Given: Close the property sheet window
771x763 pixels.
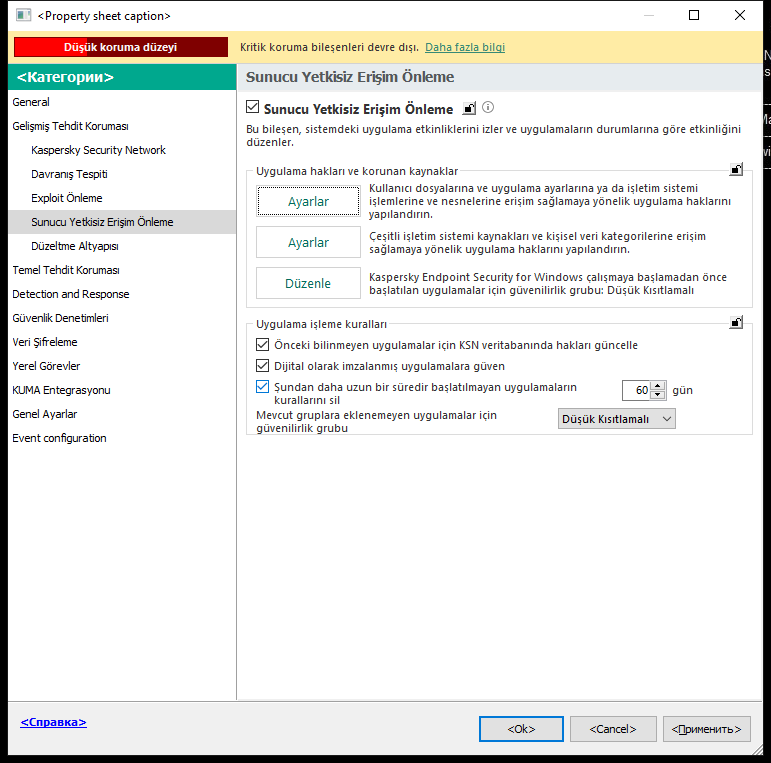Looking at the screenshot, I should 740,15.
